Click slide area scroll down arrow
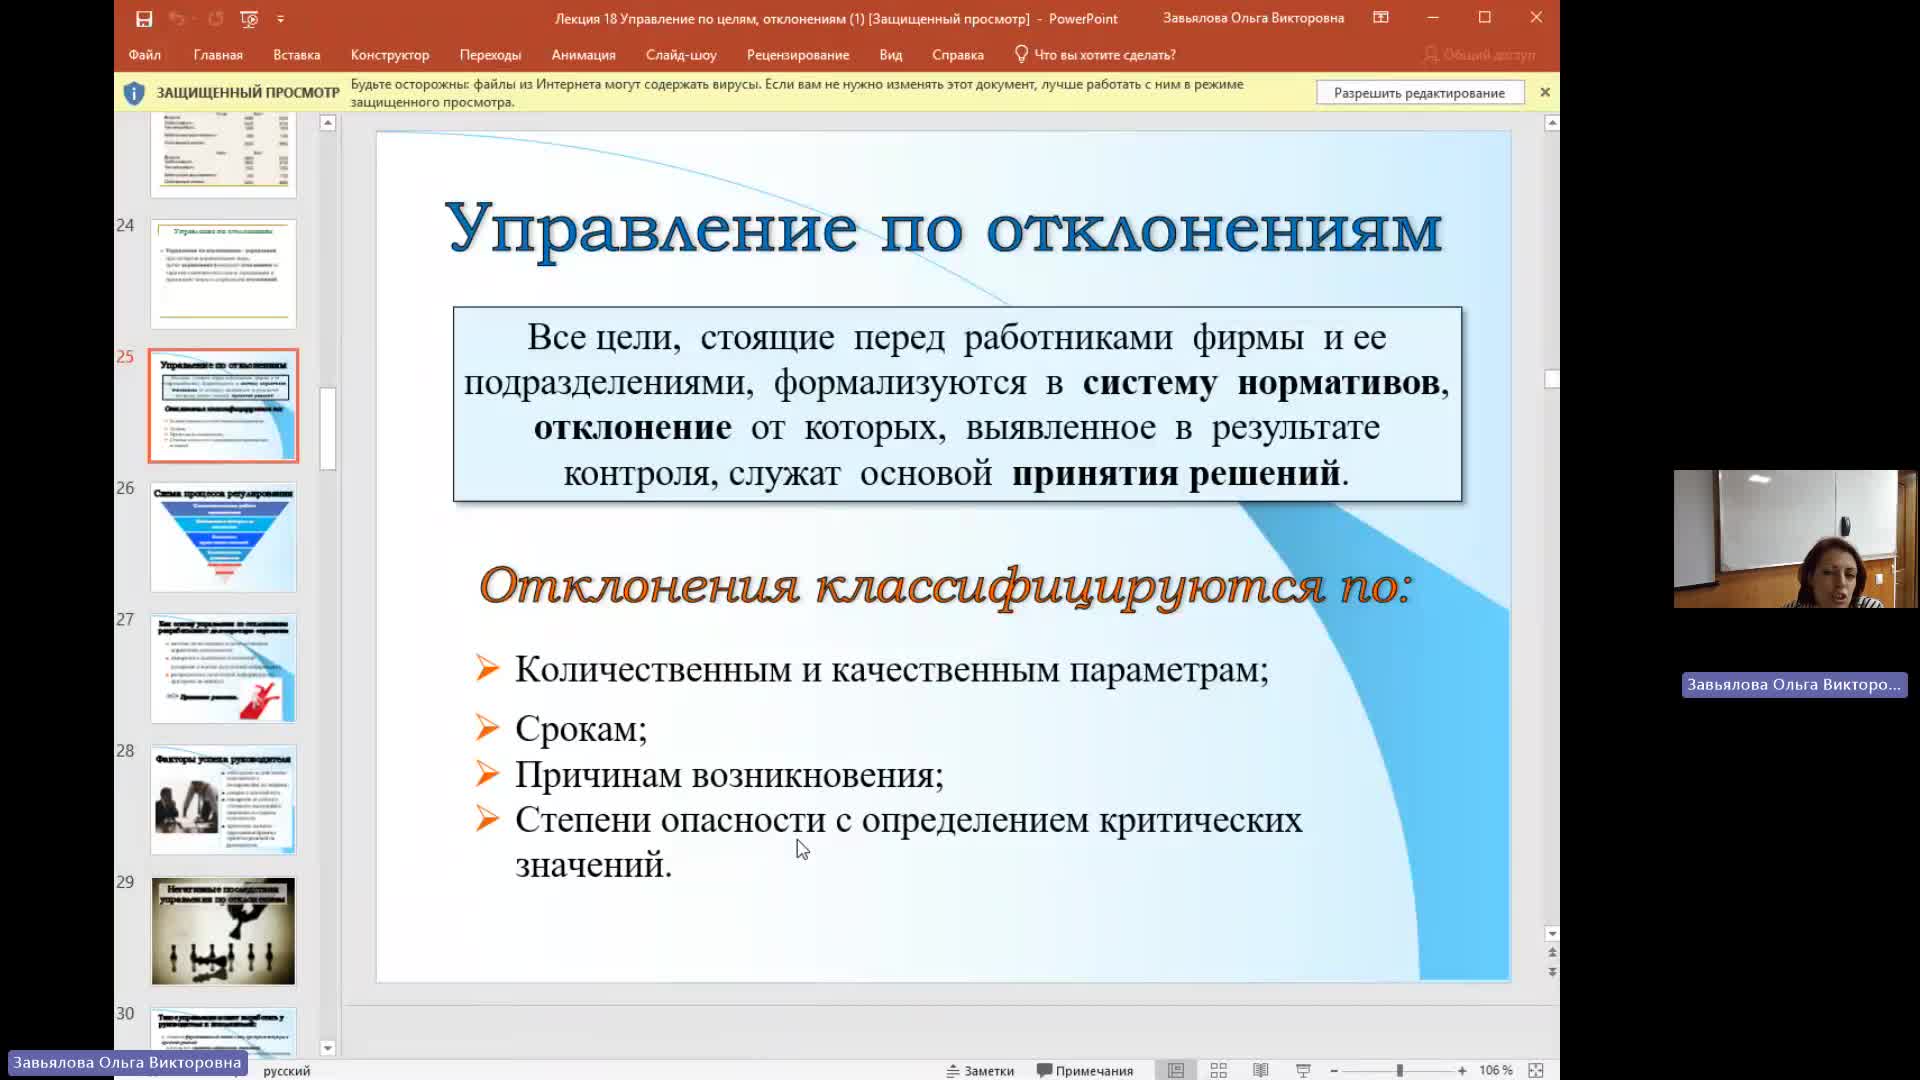The image size is (1920, 1080). pyautogui.click(x=1551, y=934)
